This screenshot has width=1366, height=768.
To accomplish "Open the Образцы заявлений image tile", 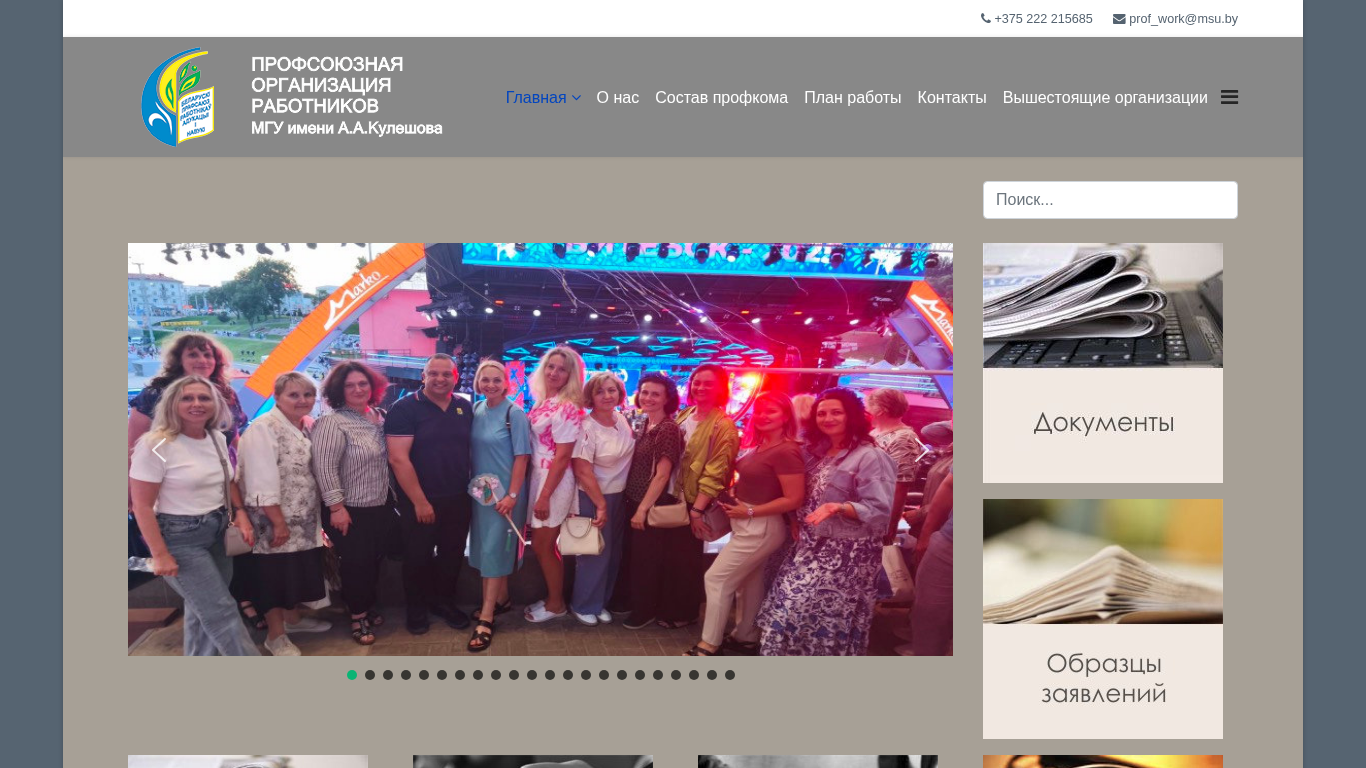I will click(x=1103, y=619).
